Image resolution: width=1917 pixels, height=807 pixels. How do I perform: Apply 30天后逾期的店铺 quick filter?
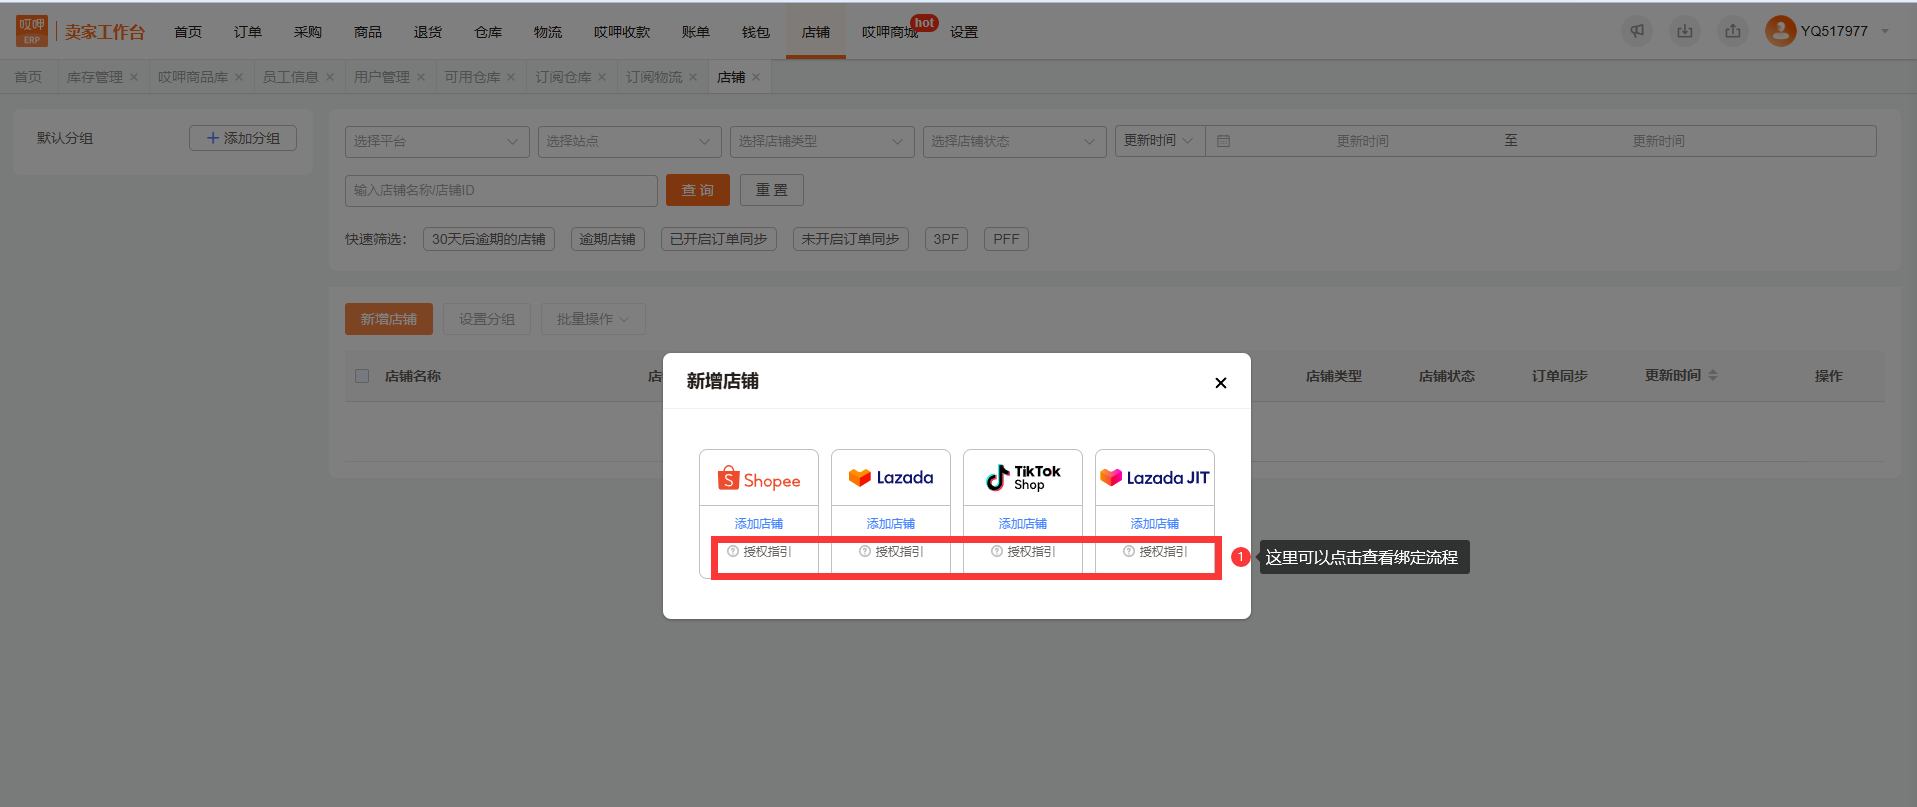click(489, 239)
